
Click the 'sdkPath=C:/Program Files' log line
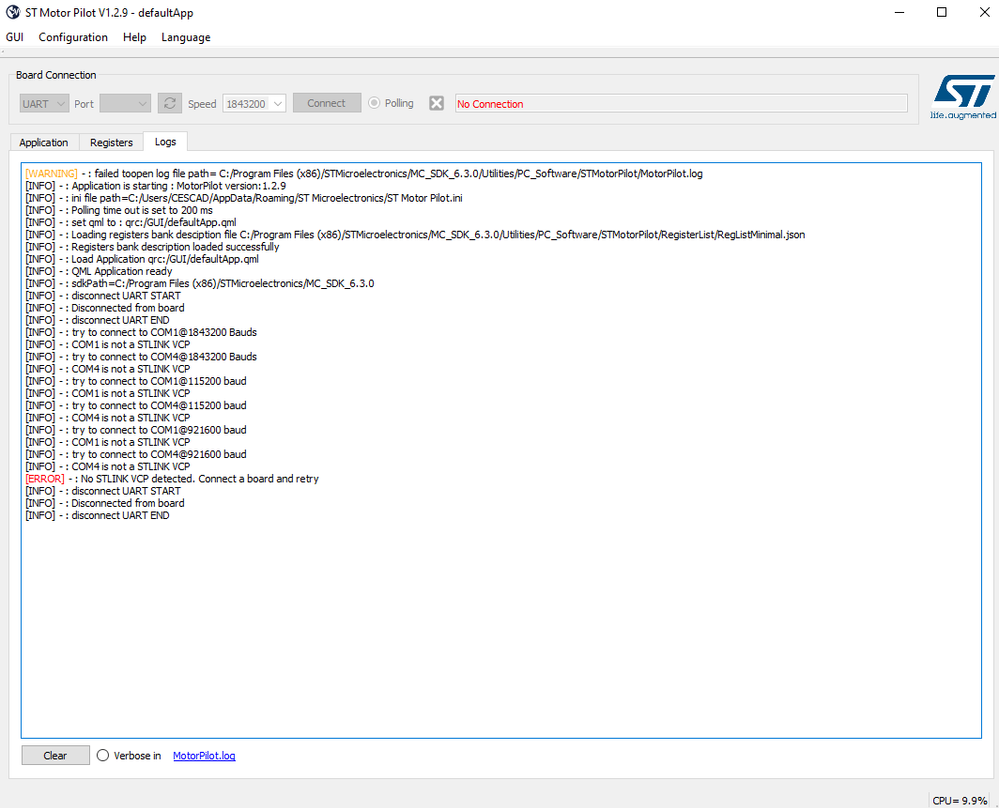point(199,283)
